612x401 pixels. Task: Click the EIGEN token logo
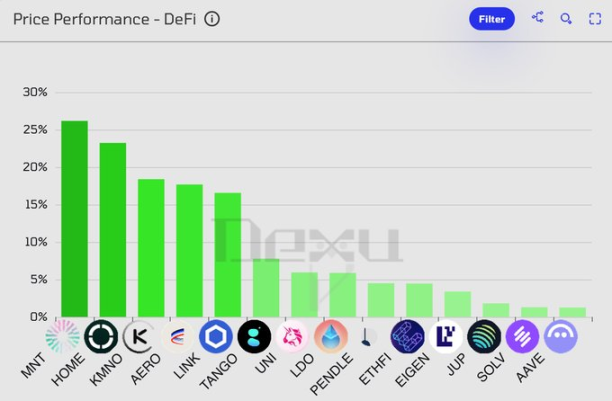coord(446,336)
